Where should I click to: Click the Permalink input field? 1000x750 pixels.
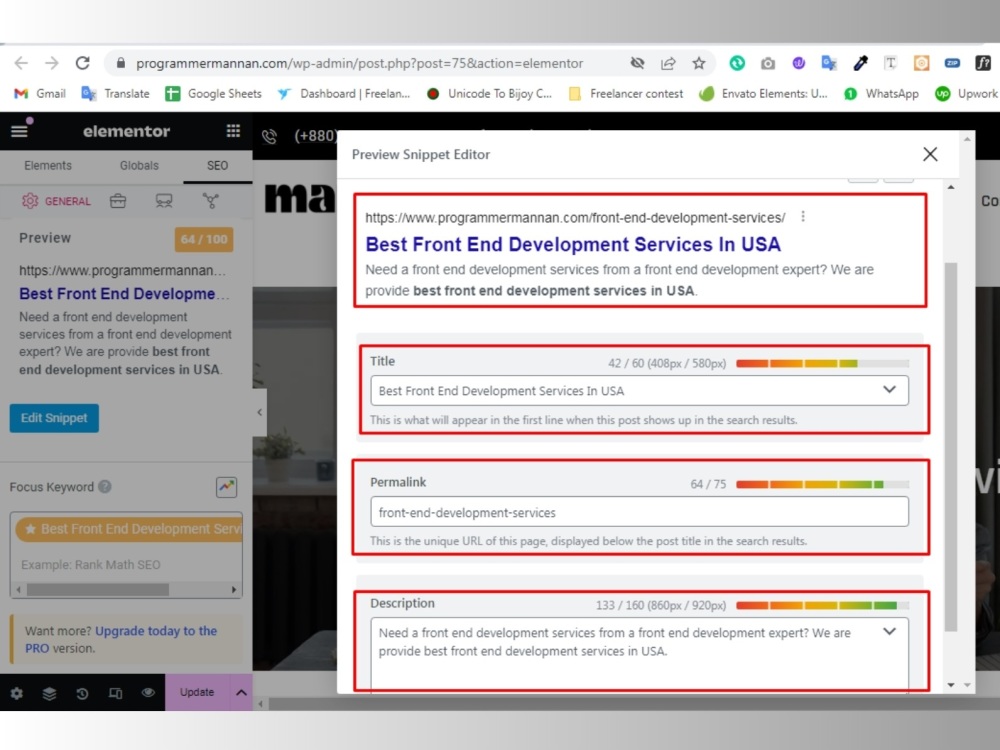[639, 512]
